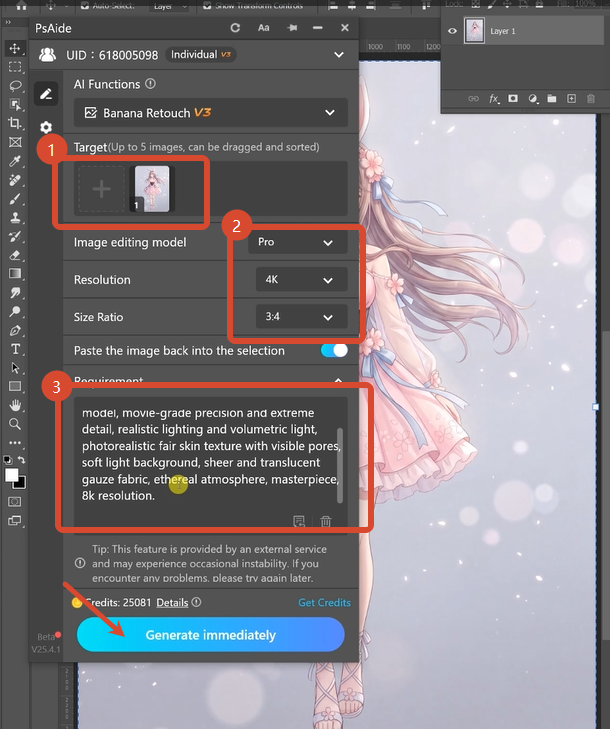Click the link layers icon

click(x=473, y=99)
